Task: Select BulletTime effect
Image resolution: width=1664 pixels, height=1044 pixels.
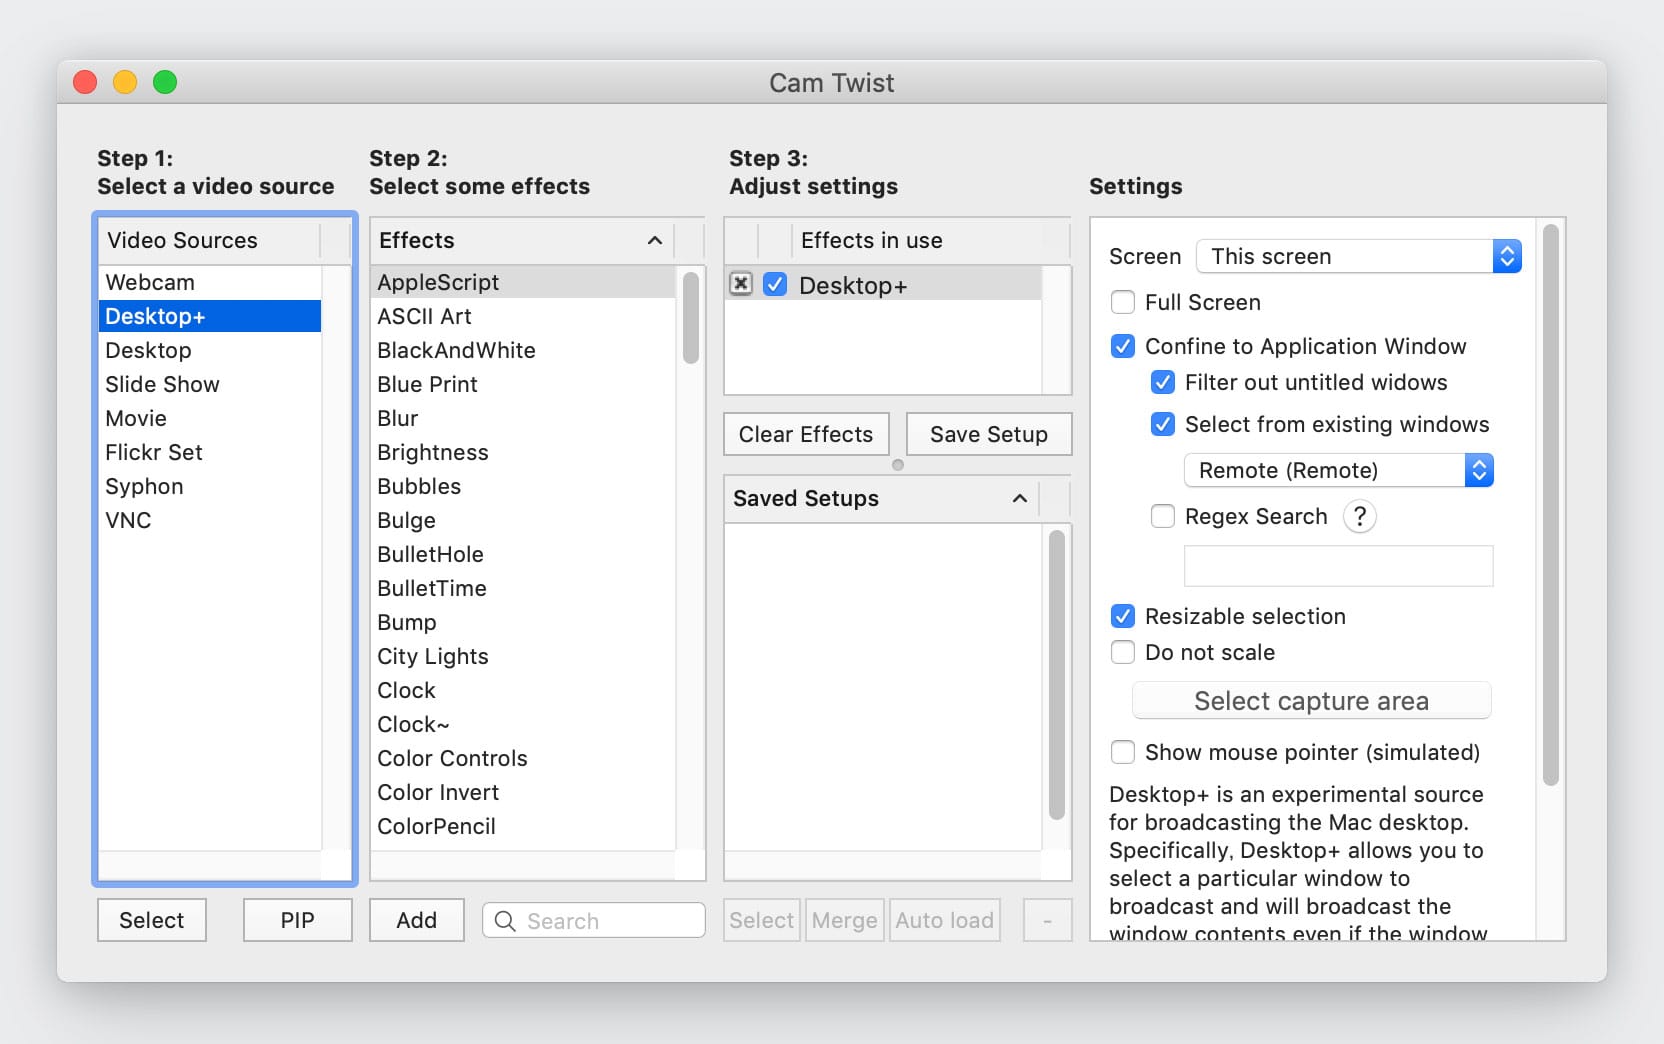Action: coord(522,588)
